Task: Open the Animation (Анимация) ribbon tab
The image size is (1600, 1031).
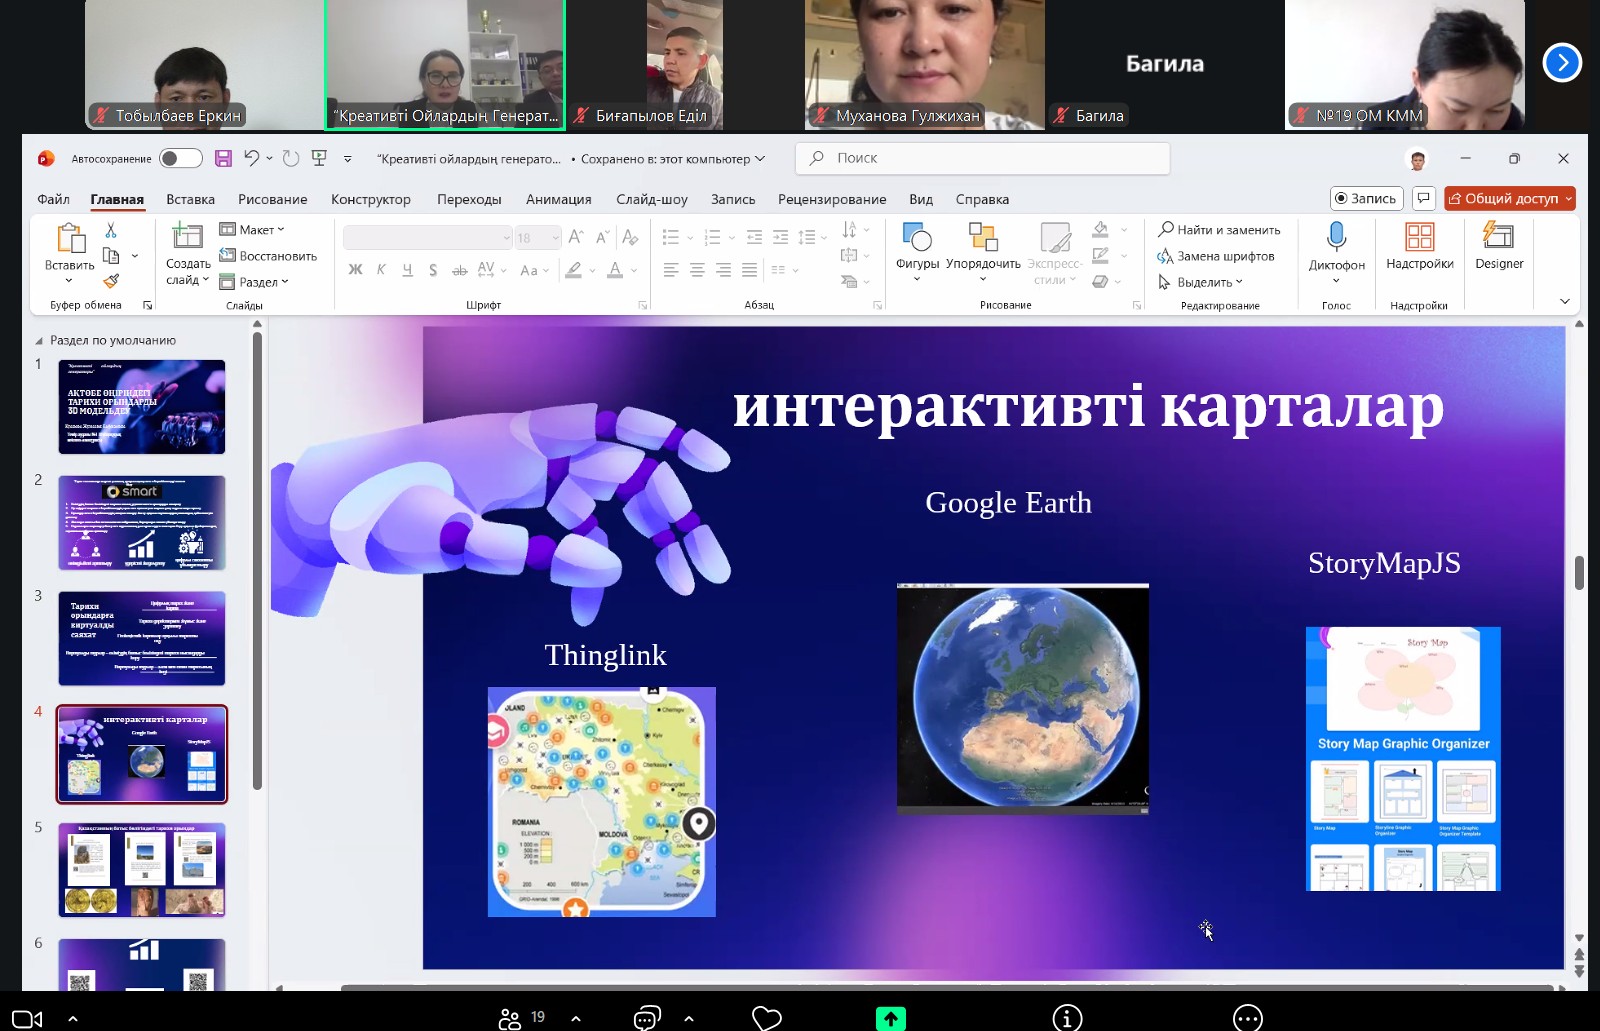Action: click(x=558, y=199)
